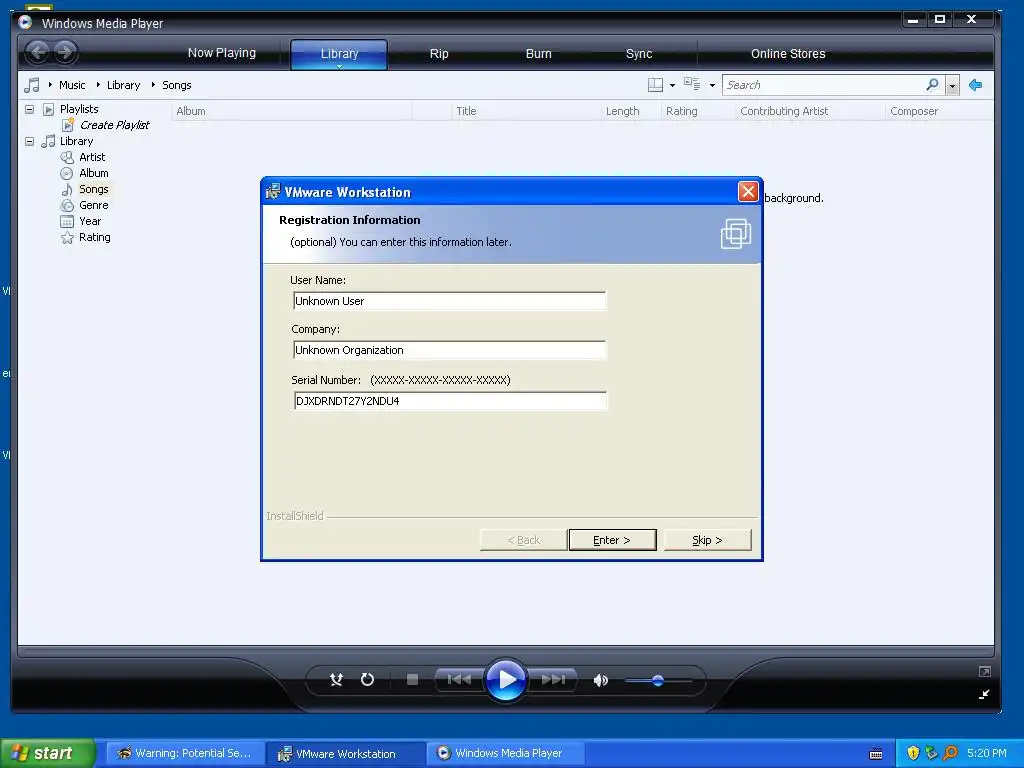
Task: Sort by the Rating column header
Action: click(698, 111)
